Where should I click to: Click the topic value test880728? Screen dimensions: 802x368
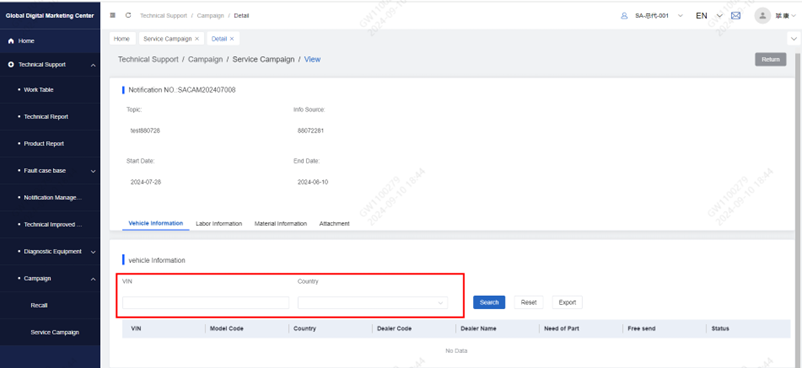click(145, 131)
